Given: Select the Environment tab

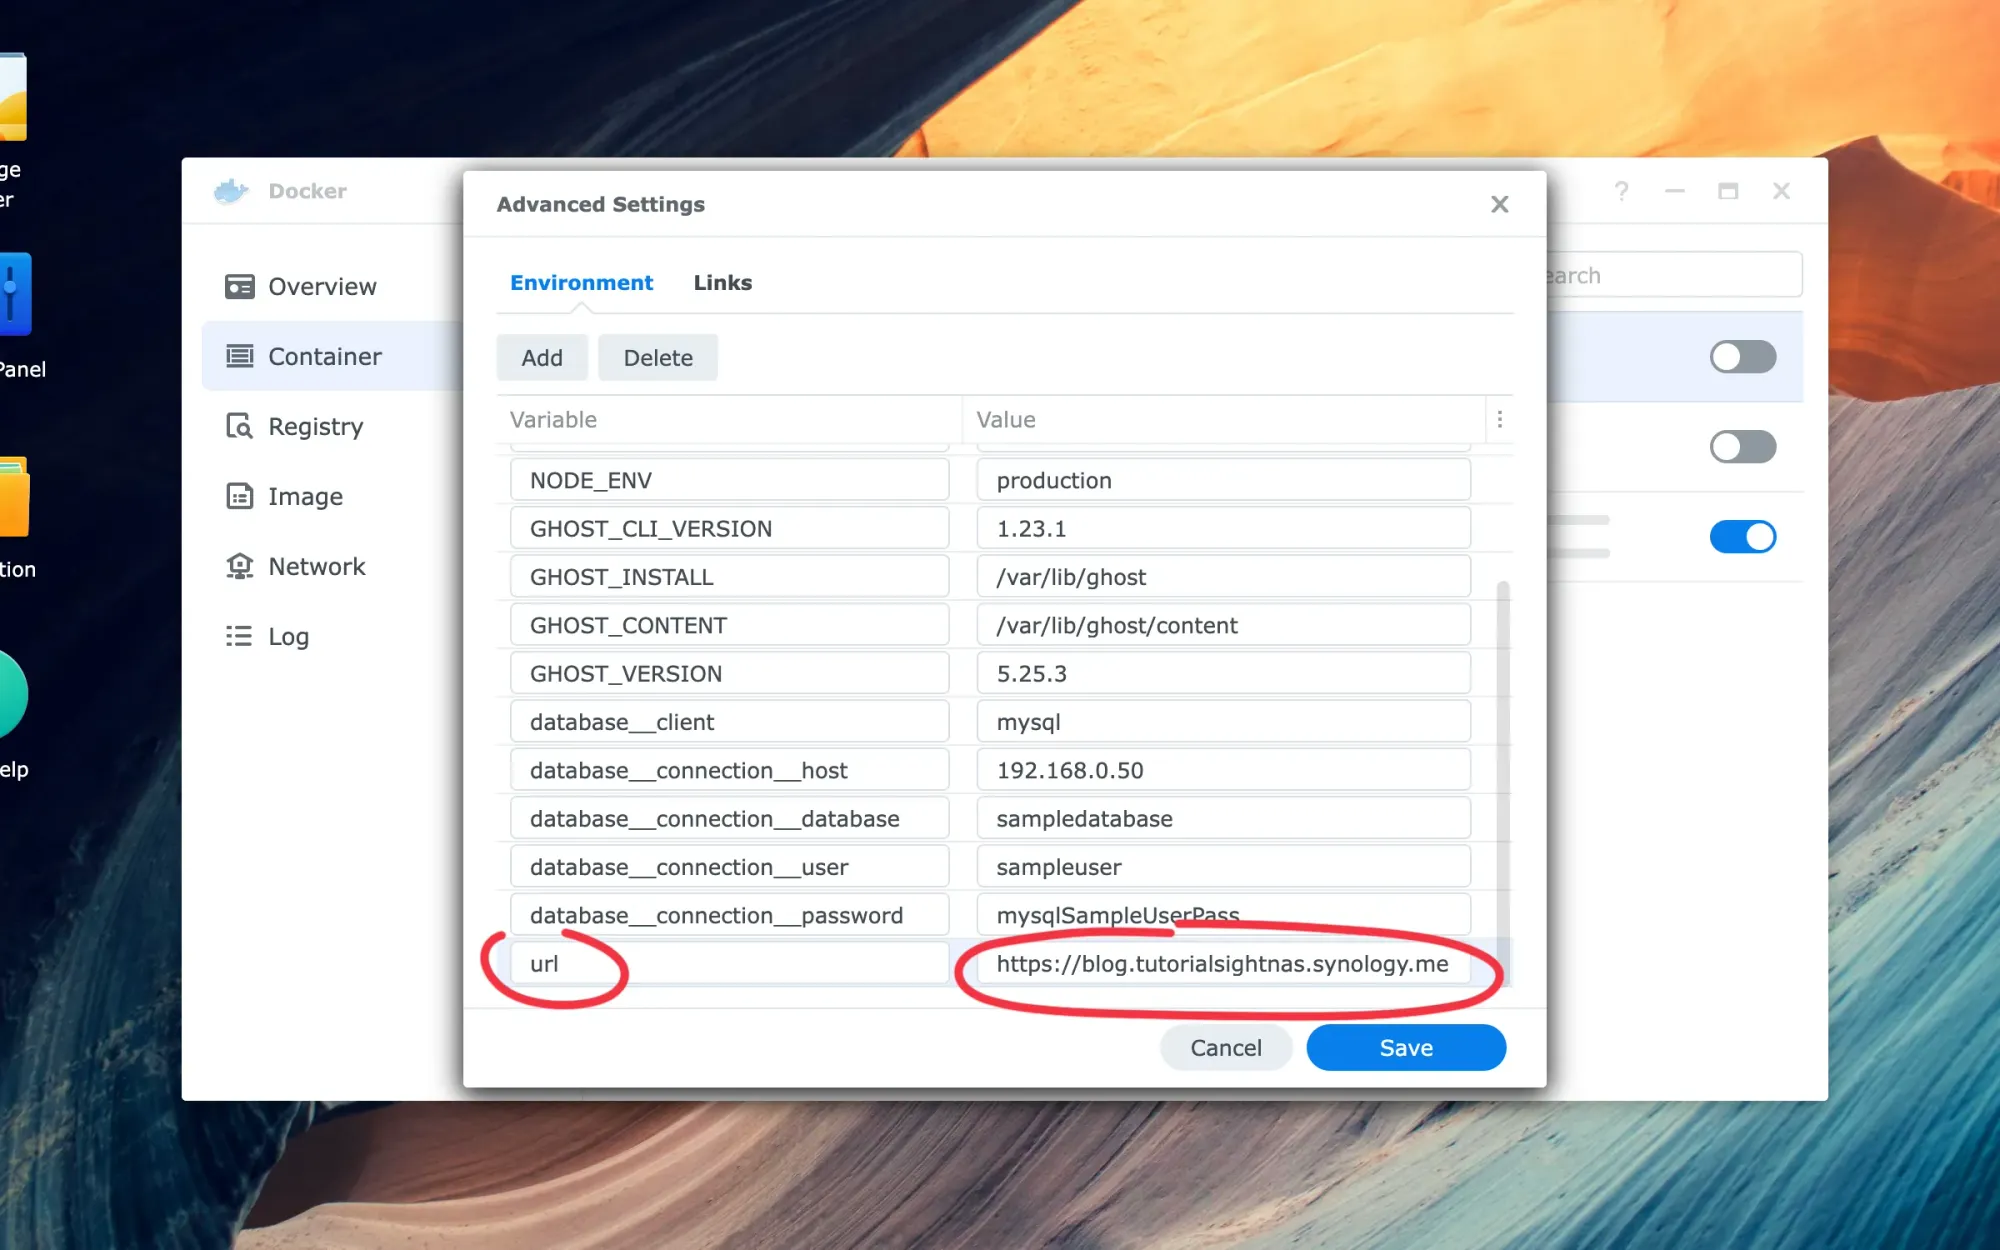Looking at the screenshot, I should (x=582, y=282).
